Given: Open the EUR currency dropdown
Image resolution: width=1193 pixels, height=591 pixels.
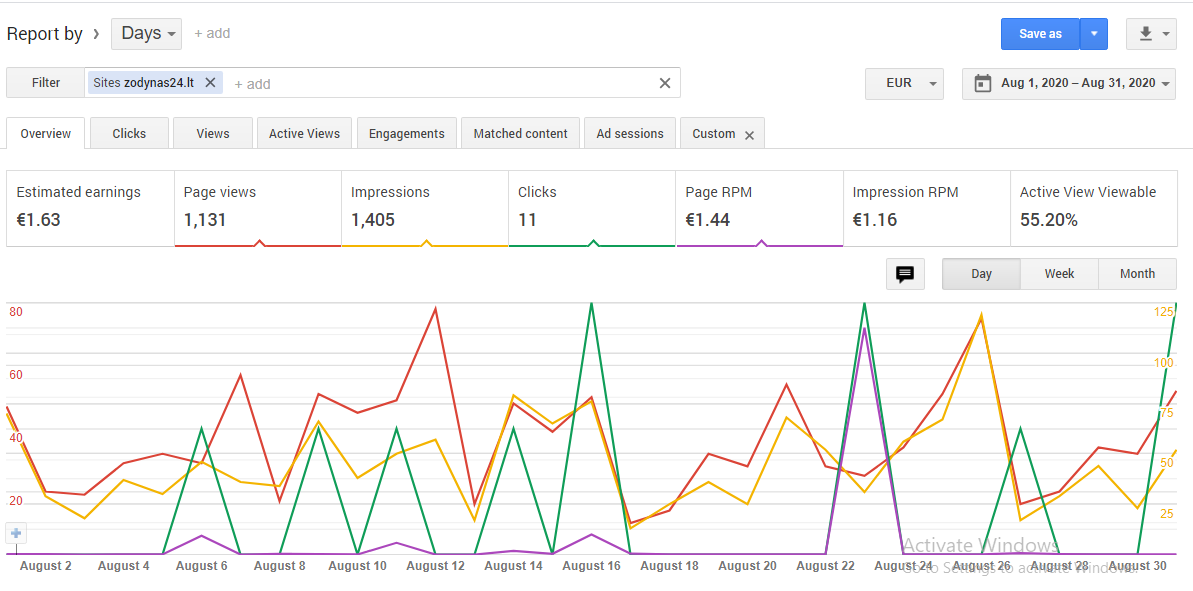Looking at the screenshot, I should [x=905, y=84].
